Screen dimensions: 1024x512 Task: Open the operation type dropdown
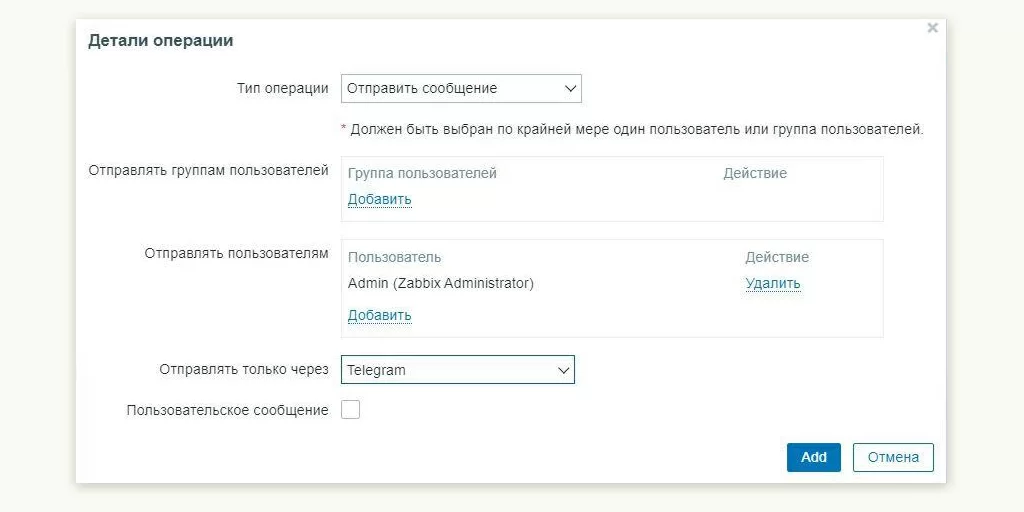click(461, 88)
